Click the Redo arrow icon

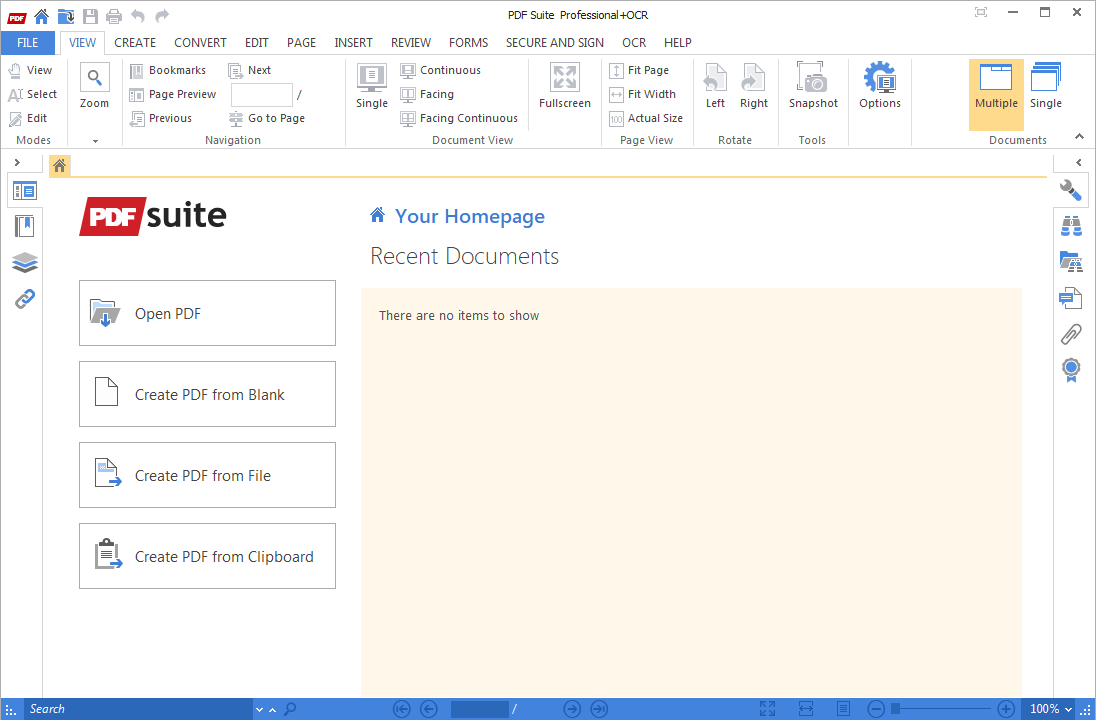point(162,15)
